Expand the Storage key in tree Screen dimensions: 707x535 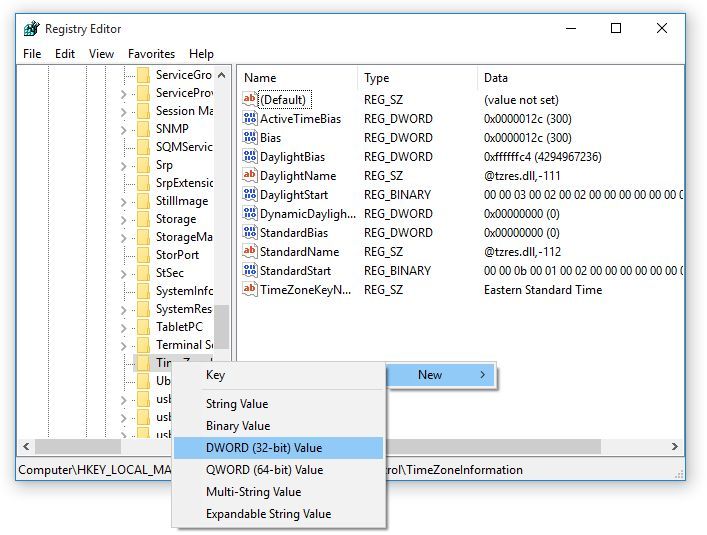point(123,219)
